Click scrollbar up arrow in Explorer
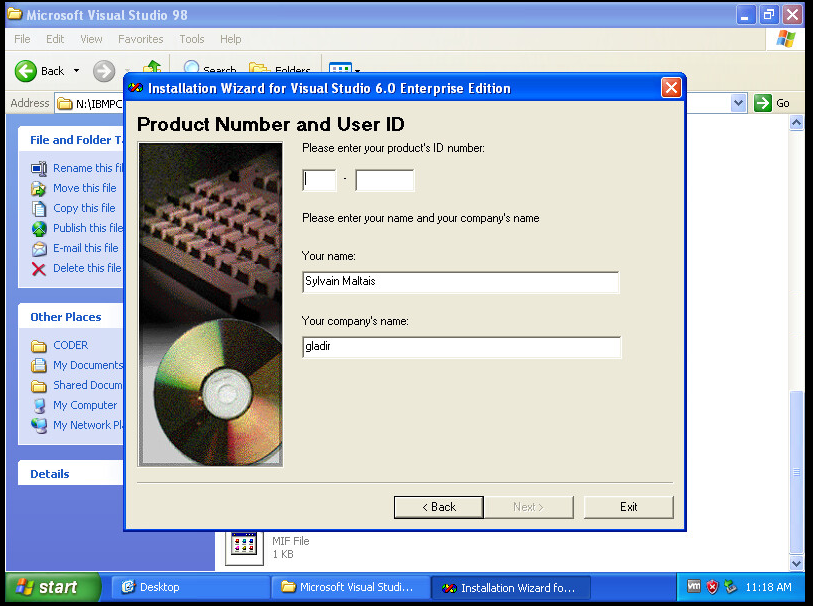 (x=796, y=123)
